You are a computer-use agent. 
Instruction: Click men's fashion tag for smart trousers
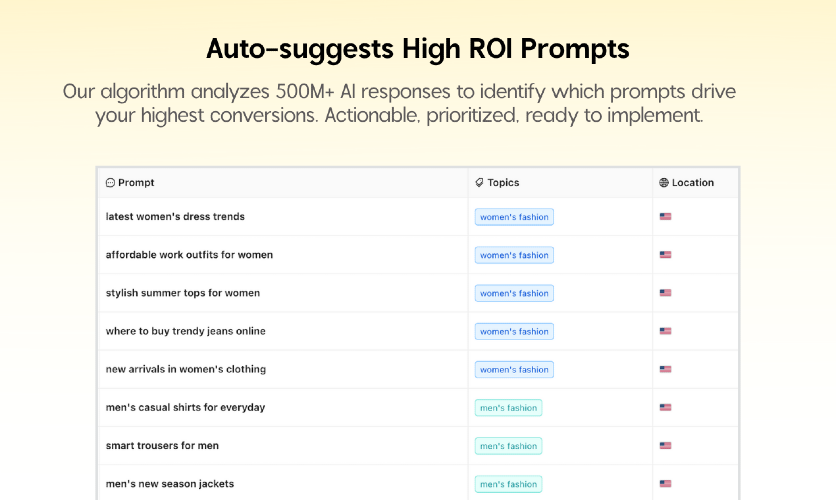click(509, 446)
